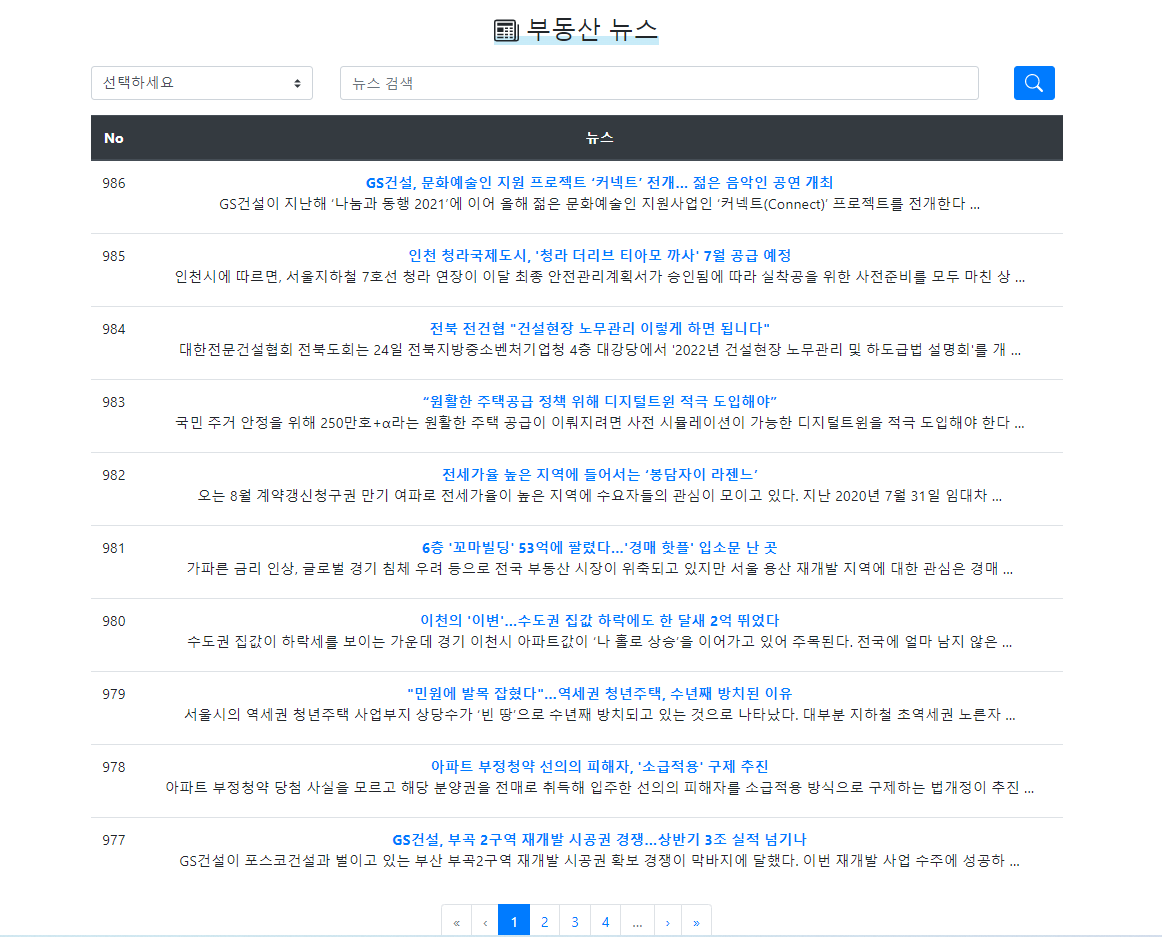Click the '›' next page button
Screen dimensions: 1162x937
pos(667,920)
